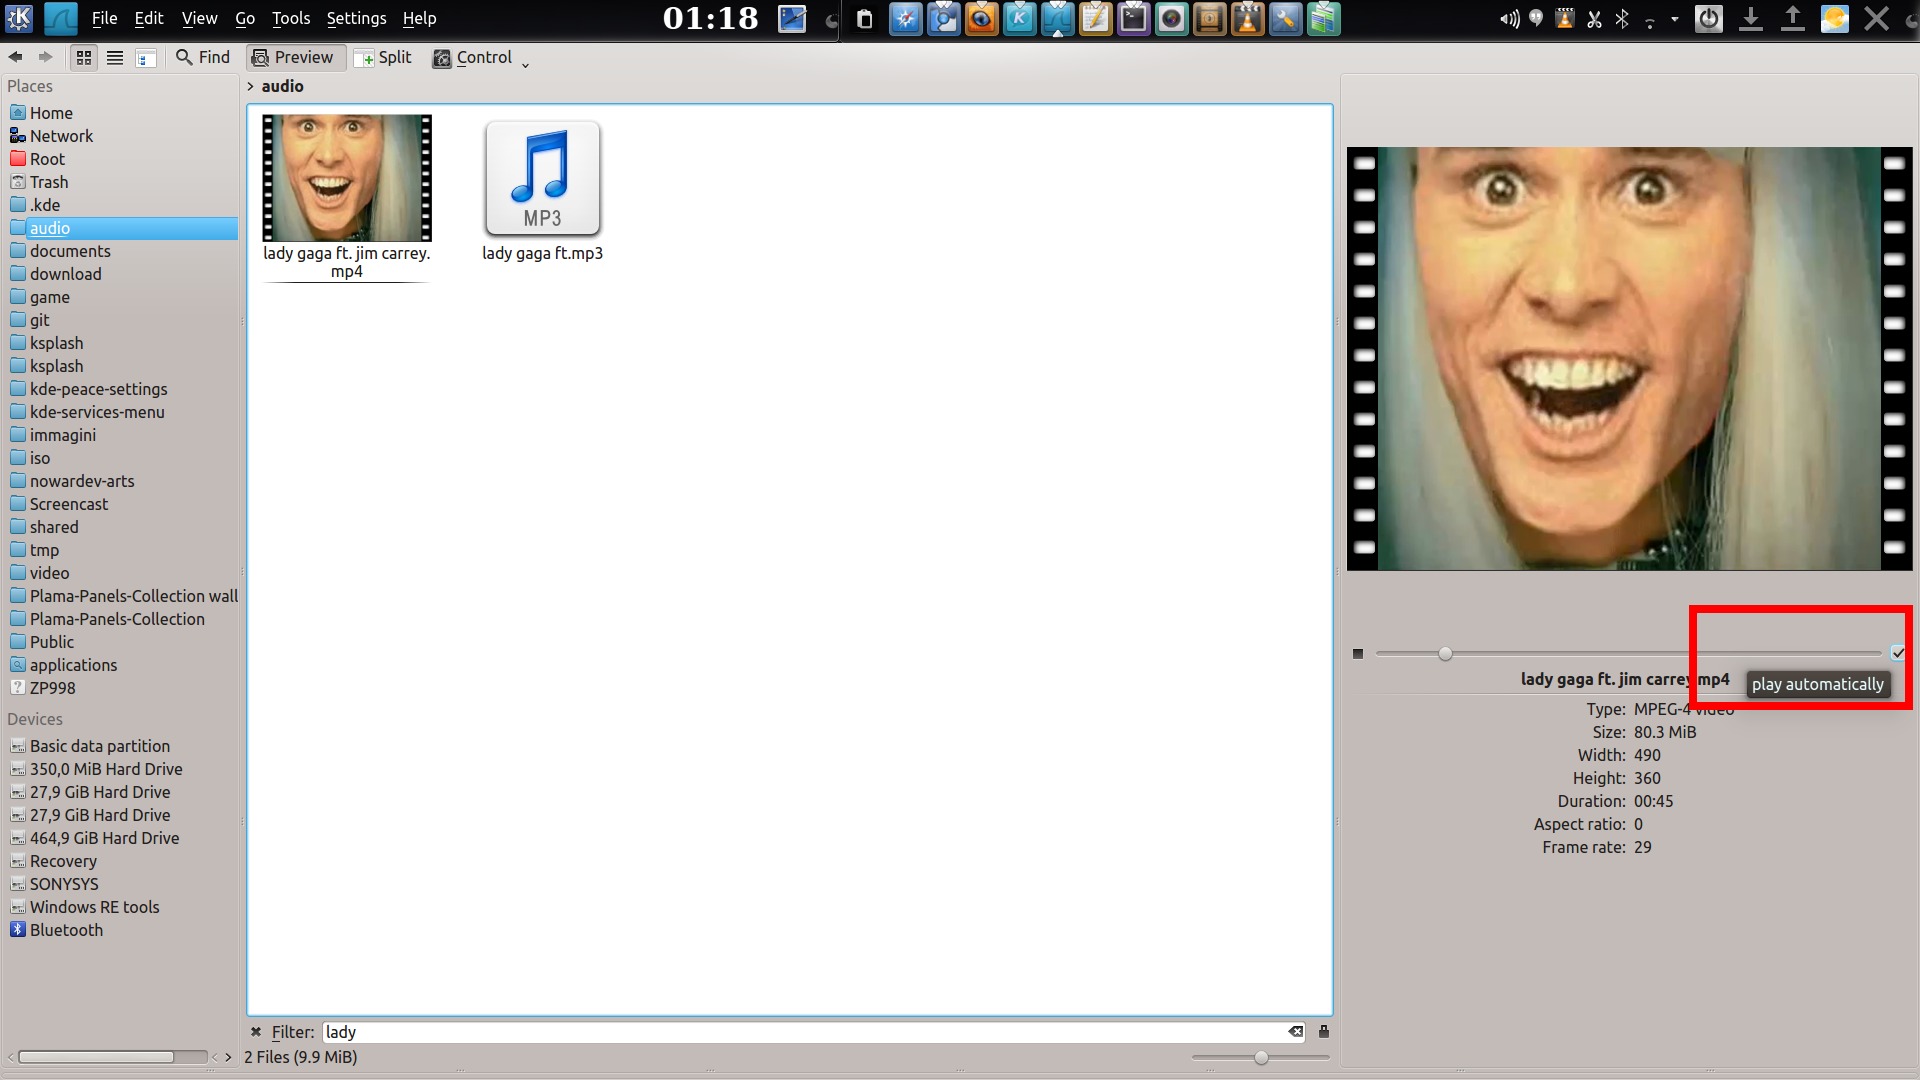Click the Places panel horizontal scrollbar
The height and width of the screenshot is (1080, 1920).
(96, 1057)
